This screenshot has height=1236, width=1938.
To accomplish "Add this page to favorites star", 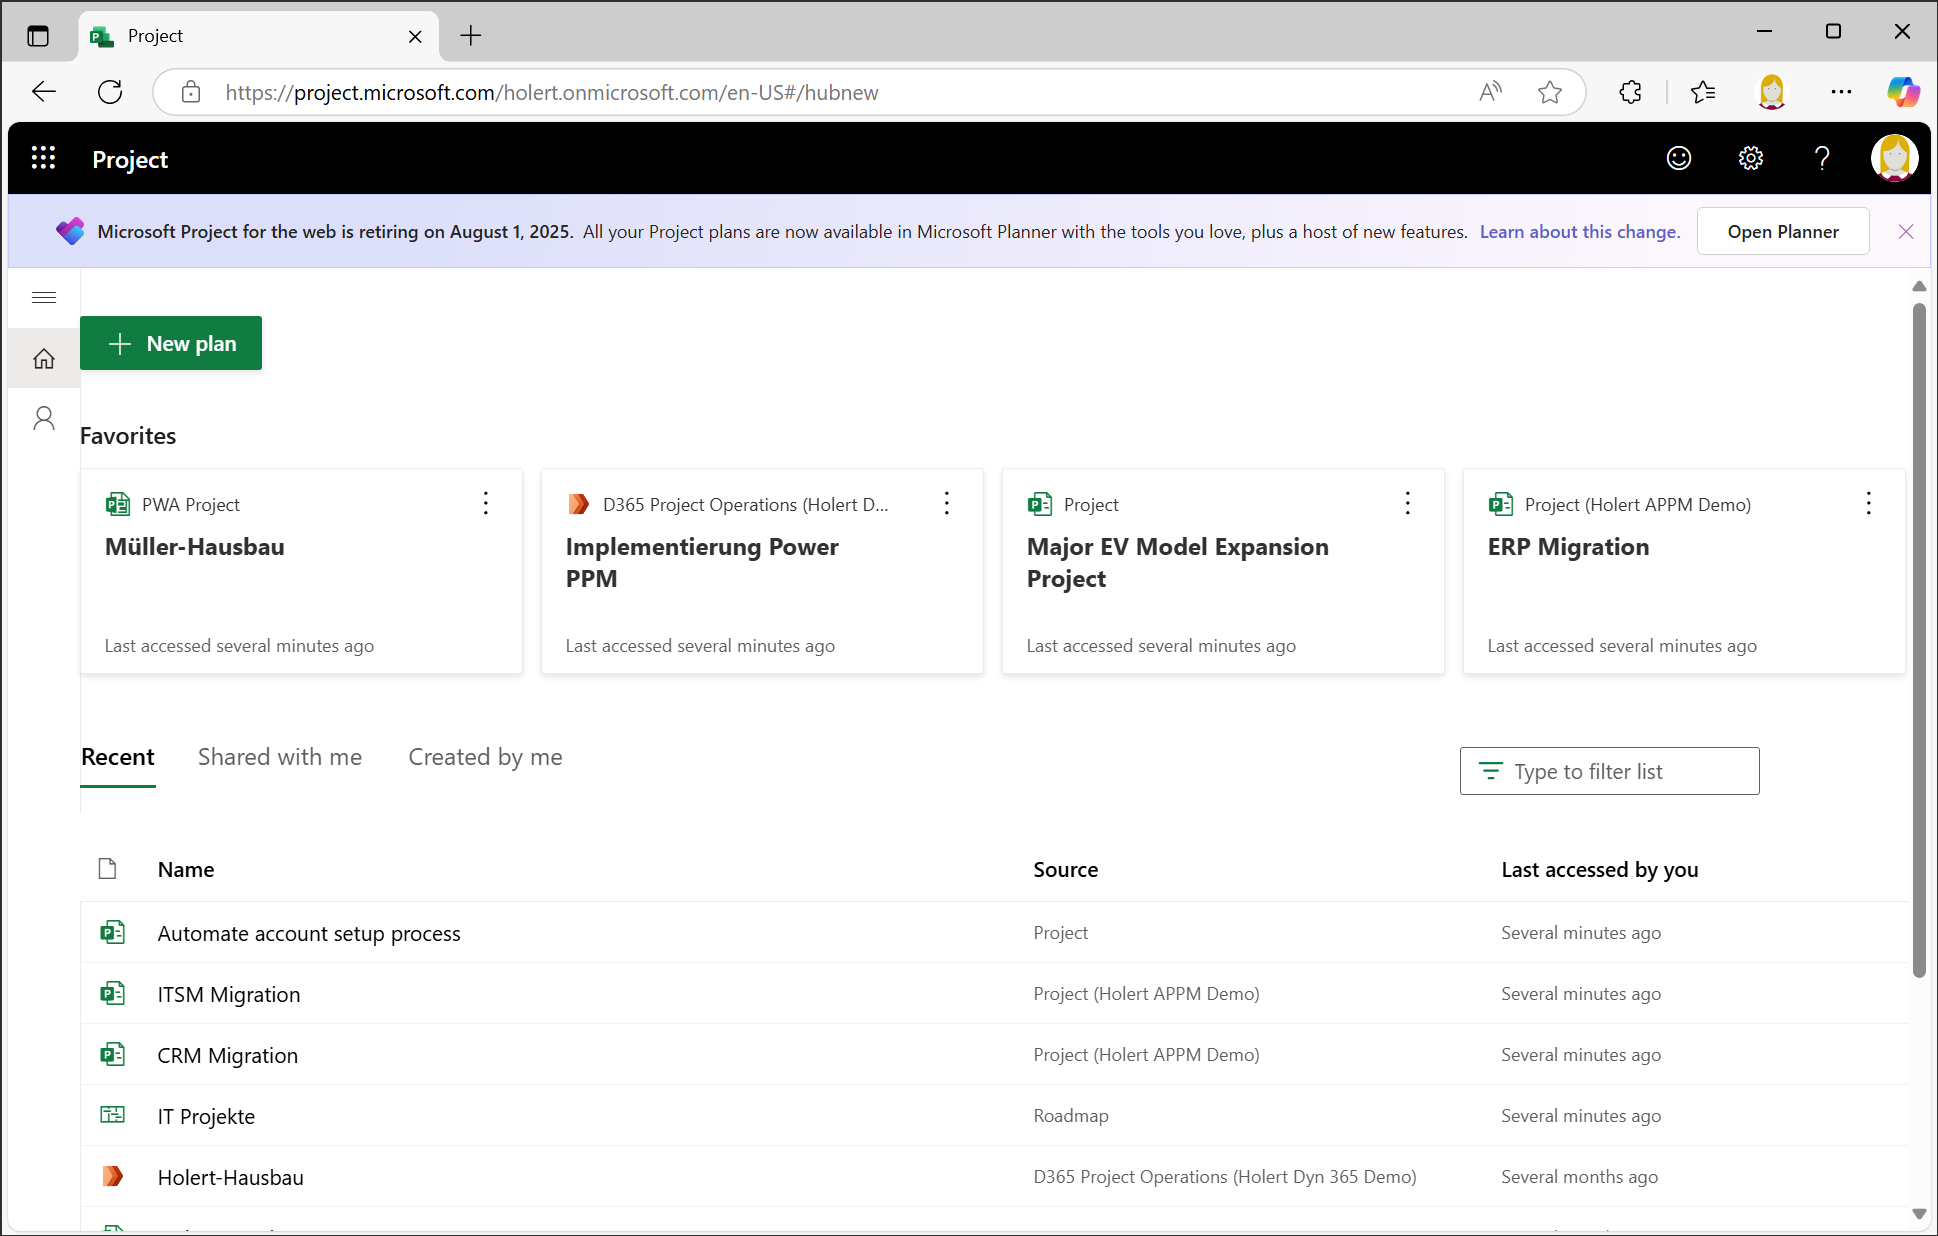I will [x=1550, y=92].
